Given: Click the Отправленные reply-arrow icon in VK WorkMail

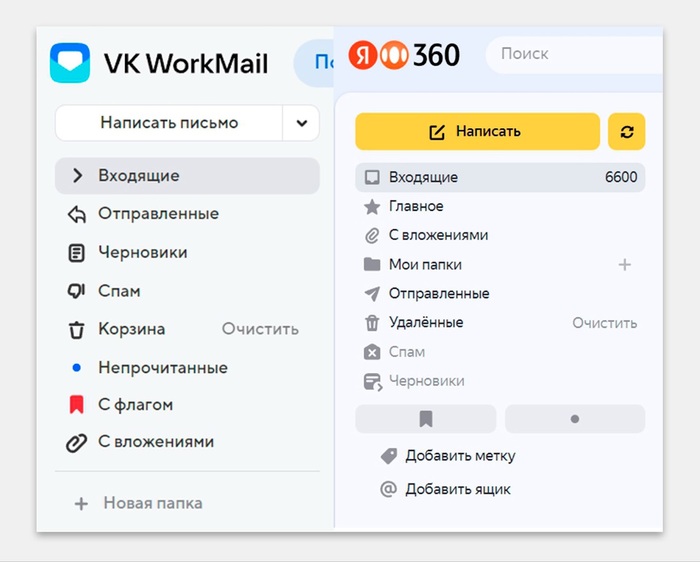Looking at the screenshot, I should (77, 214).
